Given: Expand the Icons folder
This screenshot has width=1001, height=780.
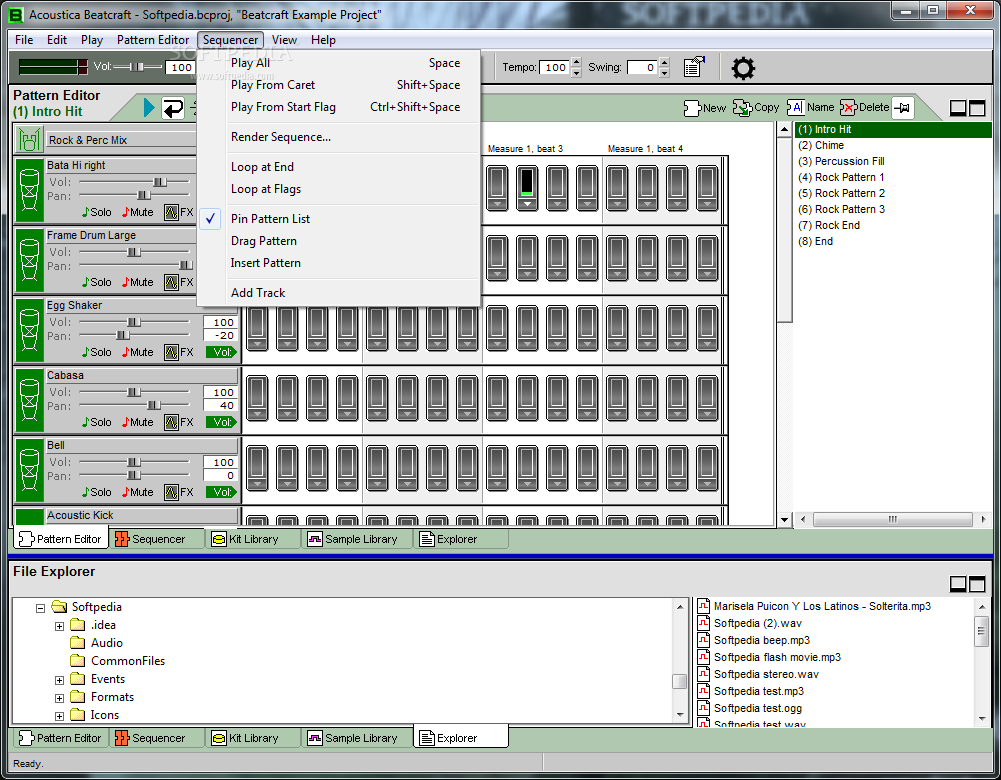Looking at the screenshot, I should point(59,716).
